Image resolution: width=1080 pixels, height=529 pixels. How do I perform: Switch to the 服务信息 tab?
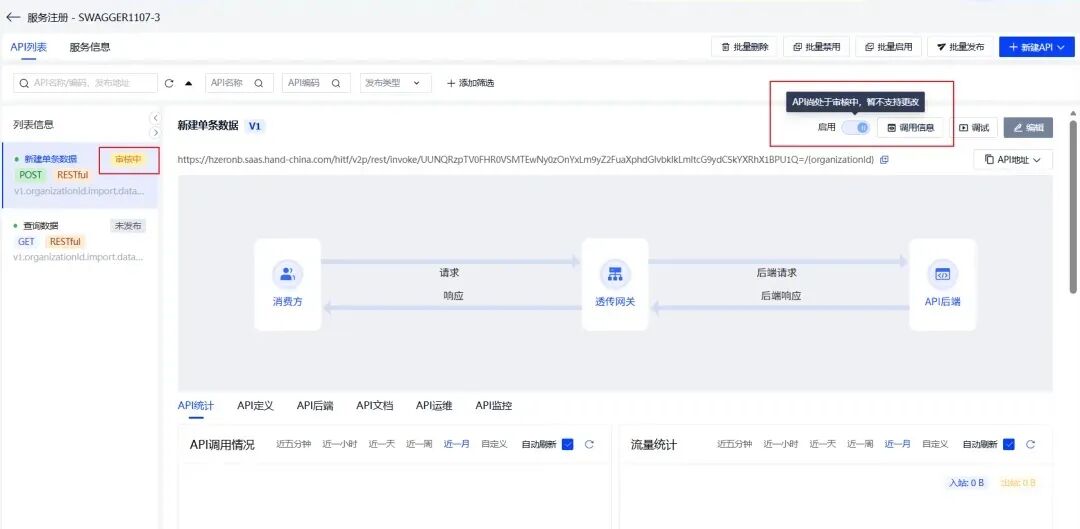90,47
